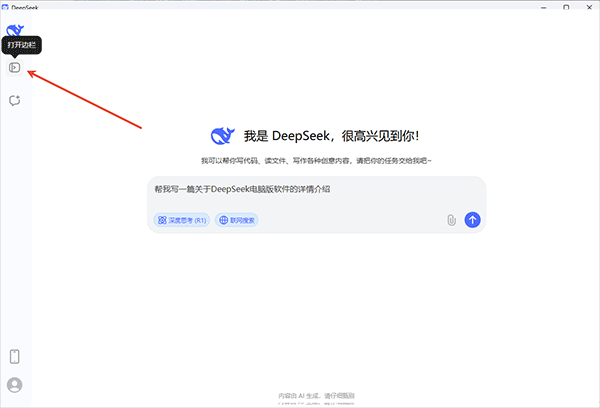Viewport: 600px width, 408px height.
Task: Click the 打开边栏 tooltip label
Action: [x=21, y=45]
